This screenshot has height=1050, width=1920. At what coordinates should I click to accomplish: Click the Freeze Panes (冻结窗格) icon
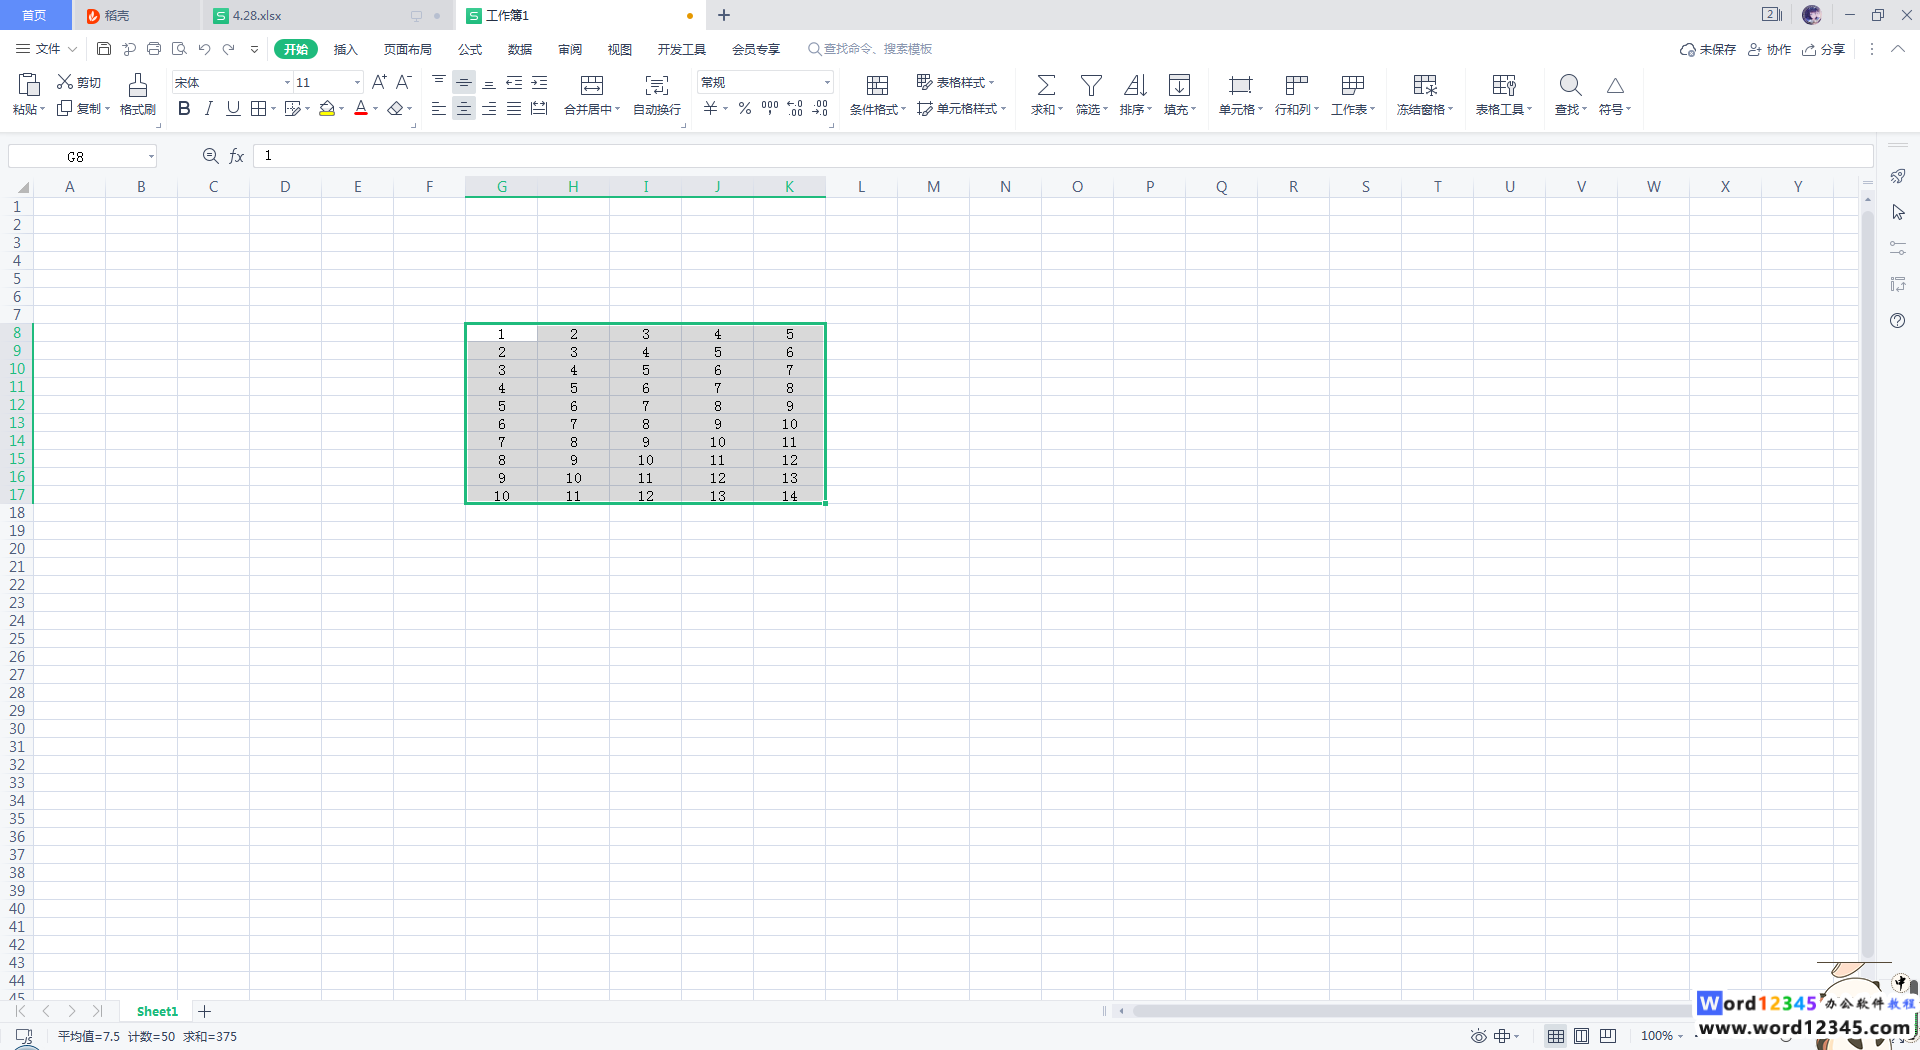coord(1425,85)
